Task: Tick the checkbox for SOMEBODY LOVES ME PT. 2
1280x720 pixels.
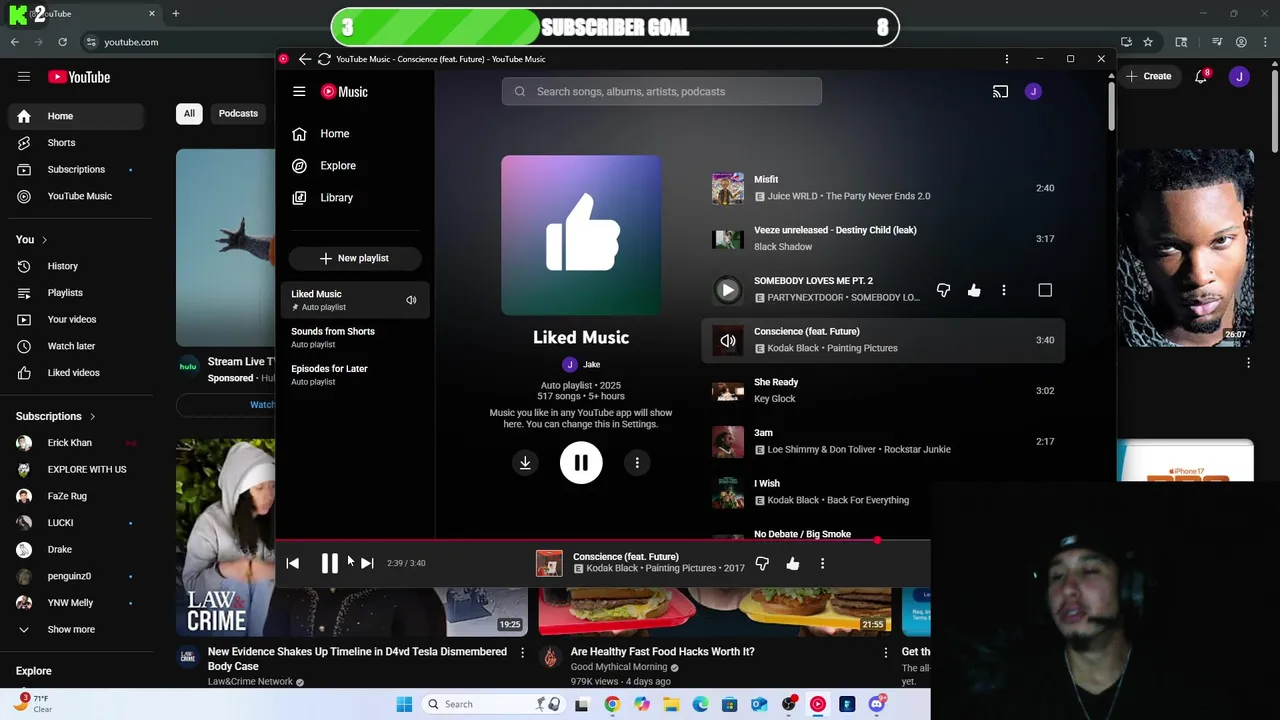Action: click(x=1045, y=290)
